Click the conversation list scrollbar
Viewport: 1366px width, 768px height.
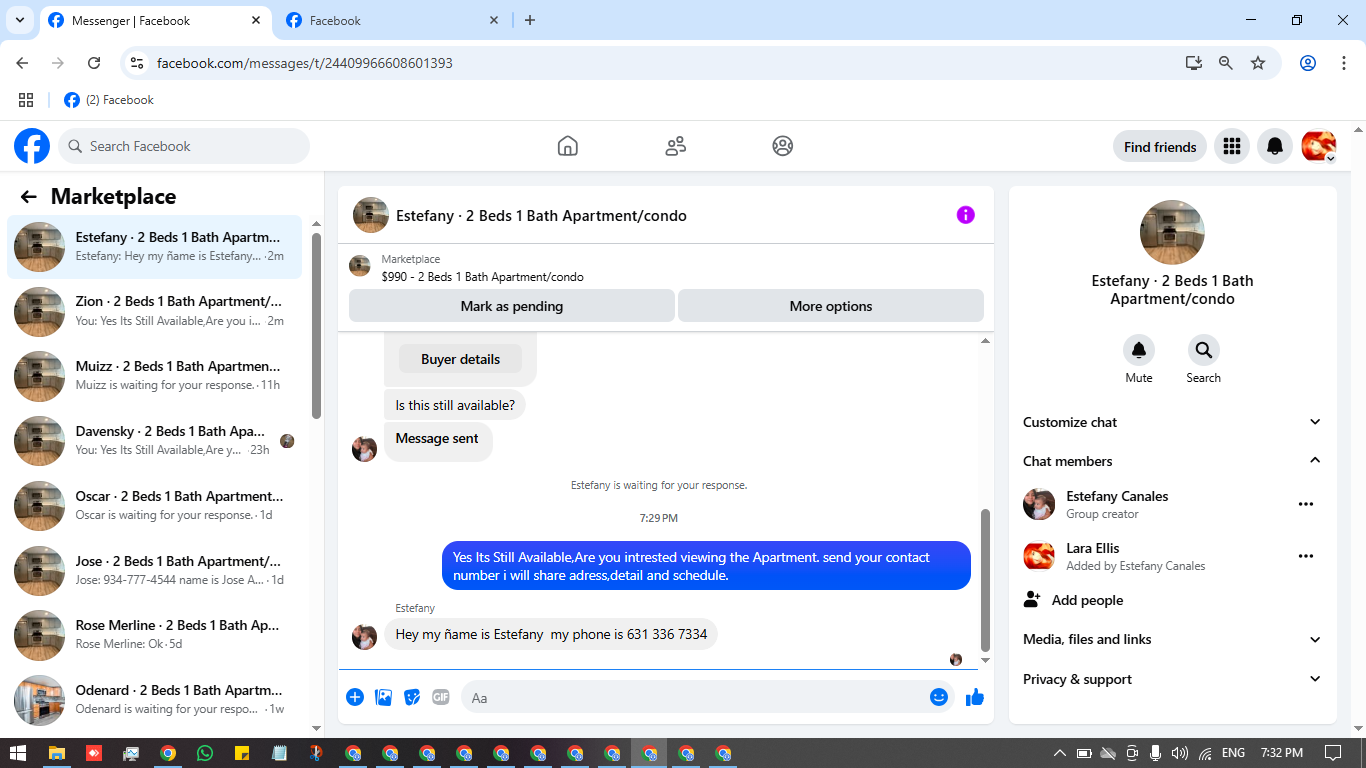[x=317, y=326]
